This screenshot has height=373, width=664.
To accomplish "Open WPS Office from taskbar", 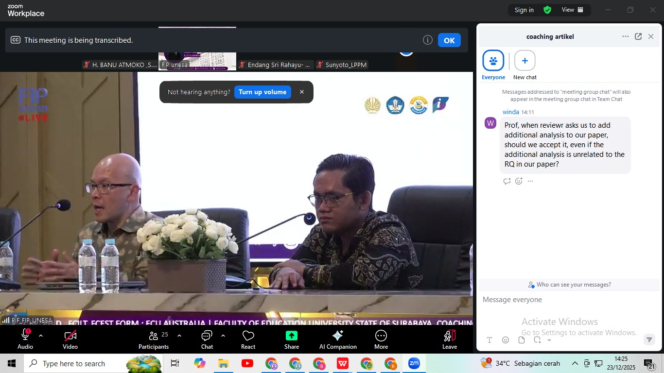I will click(x=343, y=363).
